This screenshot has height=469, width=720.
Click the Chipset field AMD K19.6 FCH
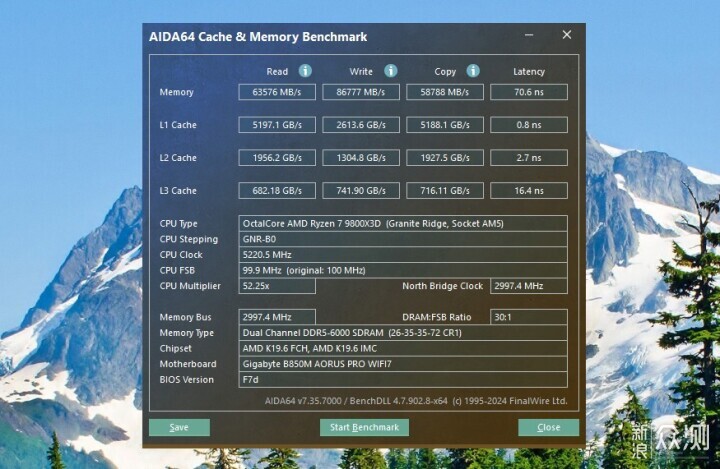403,348
